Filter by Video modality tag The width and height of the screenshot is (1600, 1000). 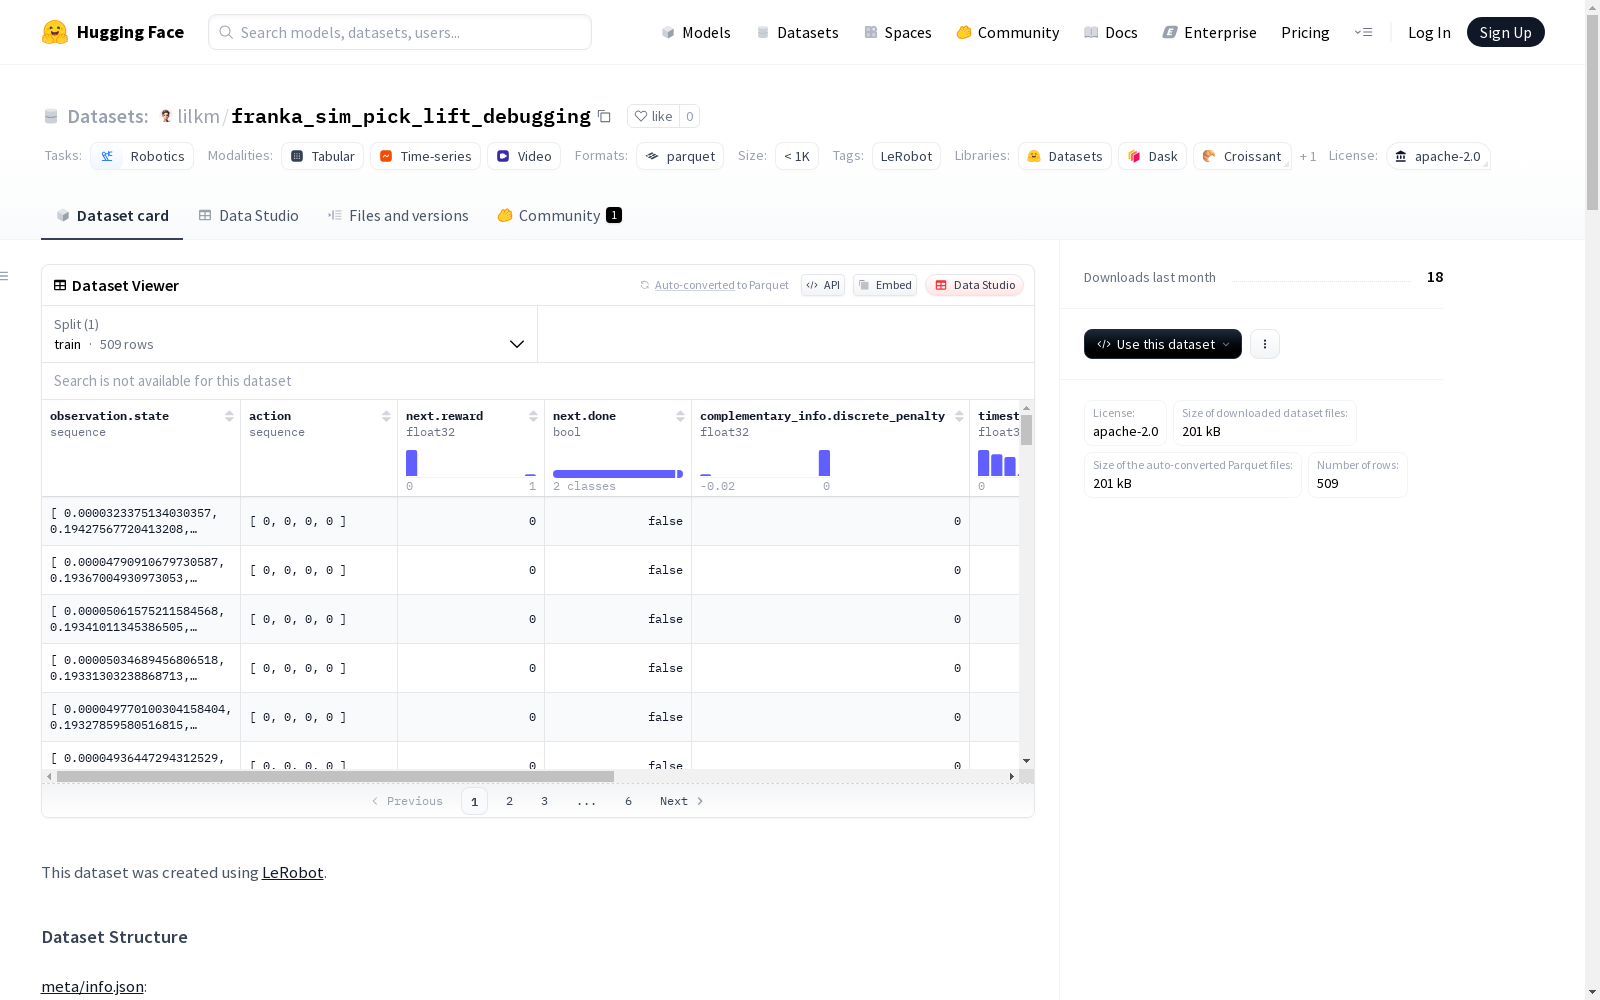tap(524, 156)
